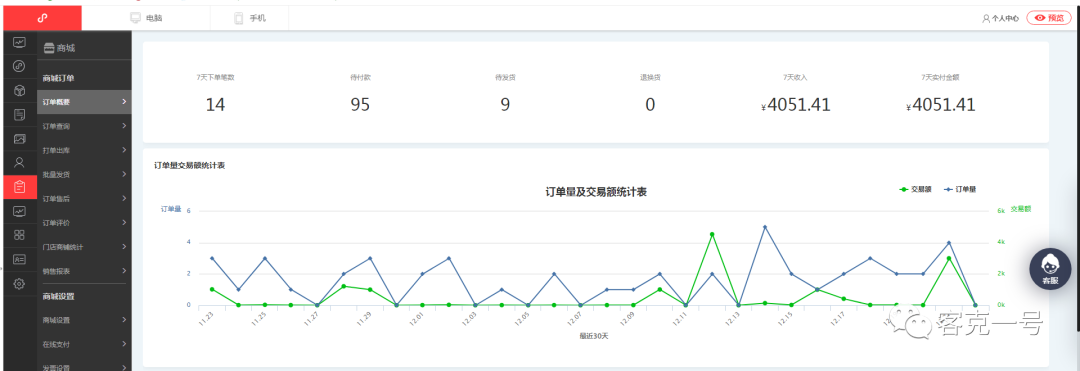Image resolution: width=1080 pixels, height=371 pixels.
Task: Click the blue order peak point at 5
Action: (x=765, y=226)
